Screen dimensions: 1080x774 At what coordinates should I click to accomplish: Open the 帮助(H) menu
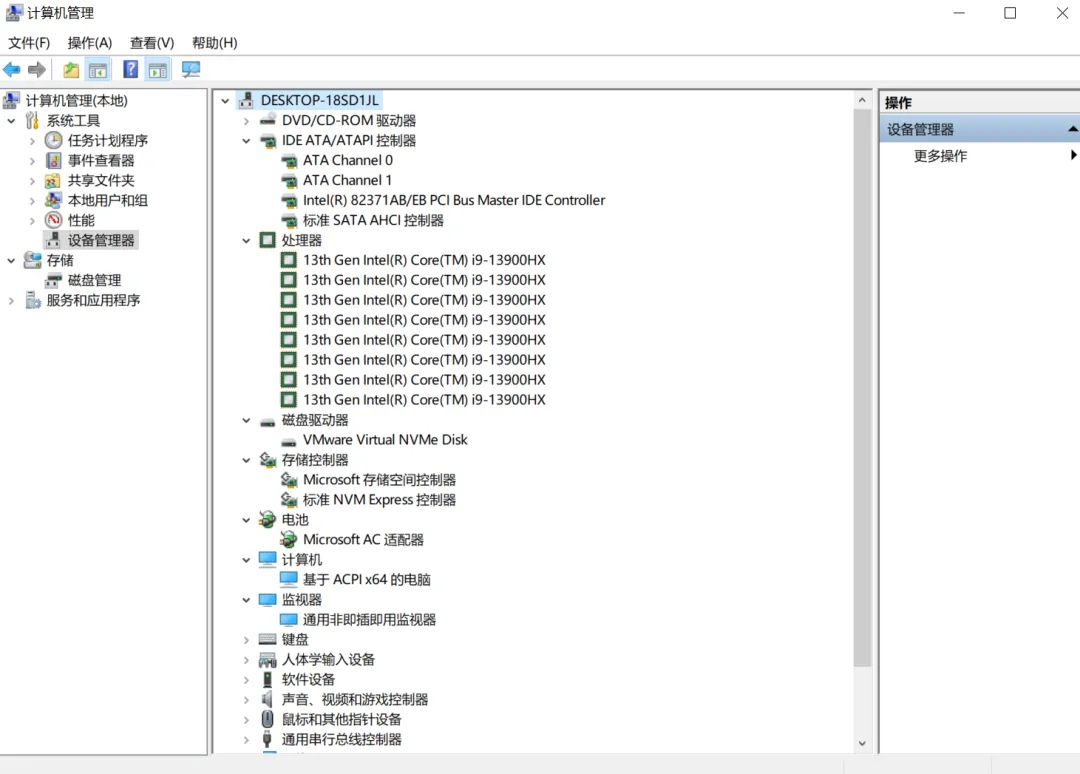click(215, 43)
